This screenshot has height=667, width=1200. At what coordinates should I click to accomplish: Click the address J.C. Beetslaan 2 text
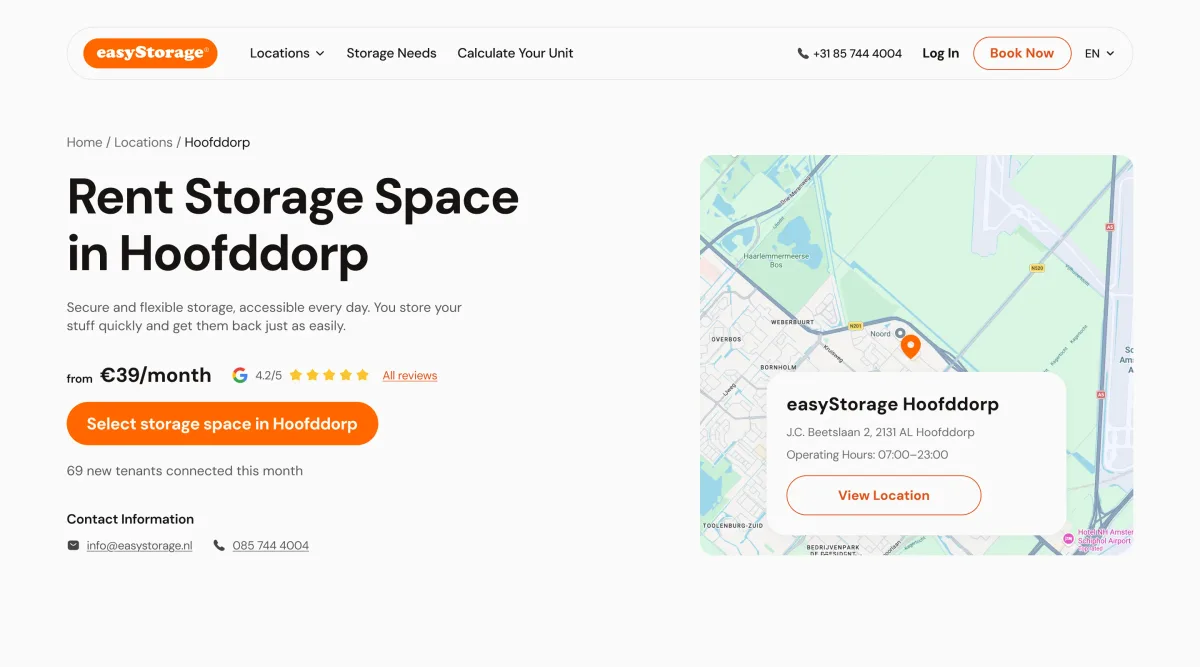(881, 432)
